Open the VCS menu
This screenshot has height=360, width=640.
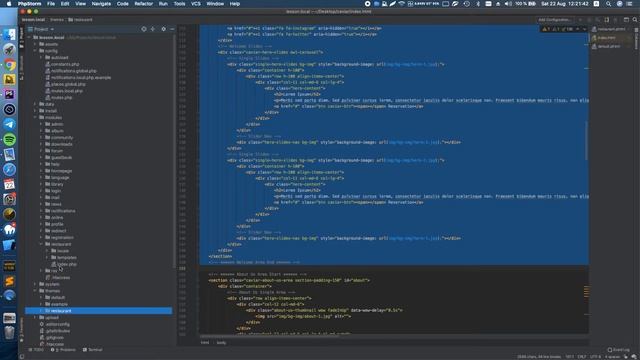(196, 4)
